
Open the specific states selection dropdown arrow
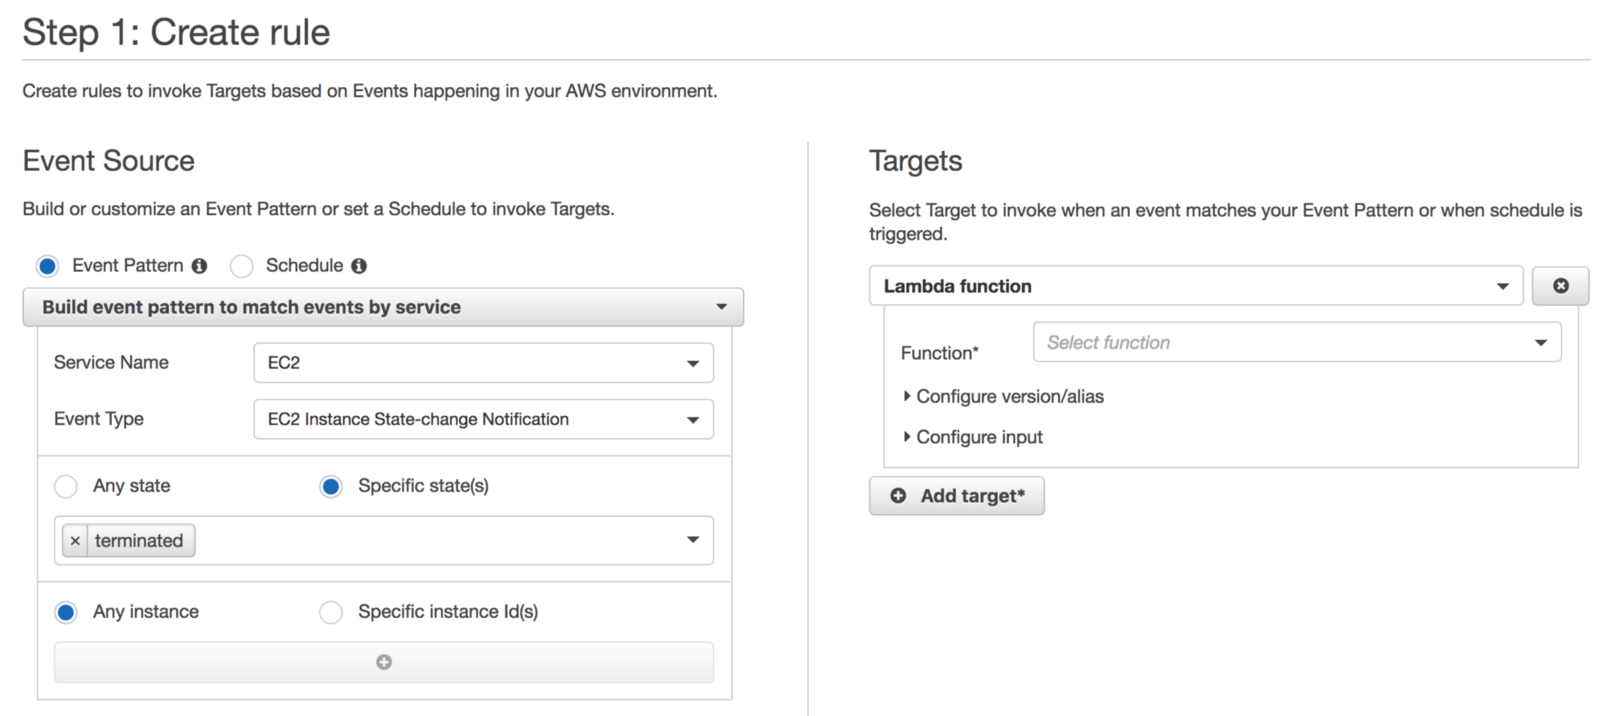[693, 540]
